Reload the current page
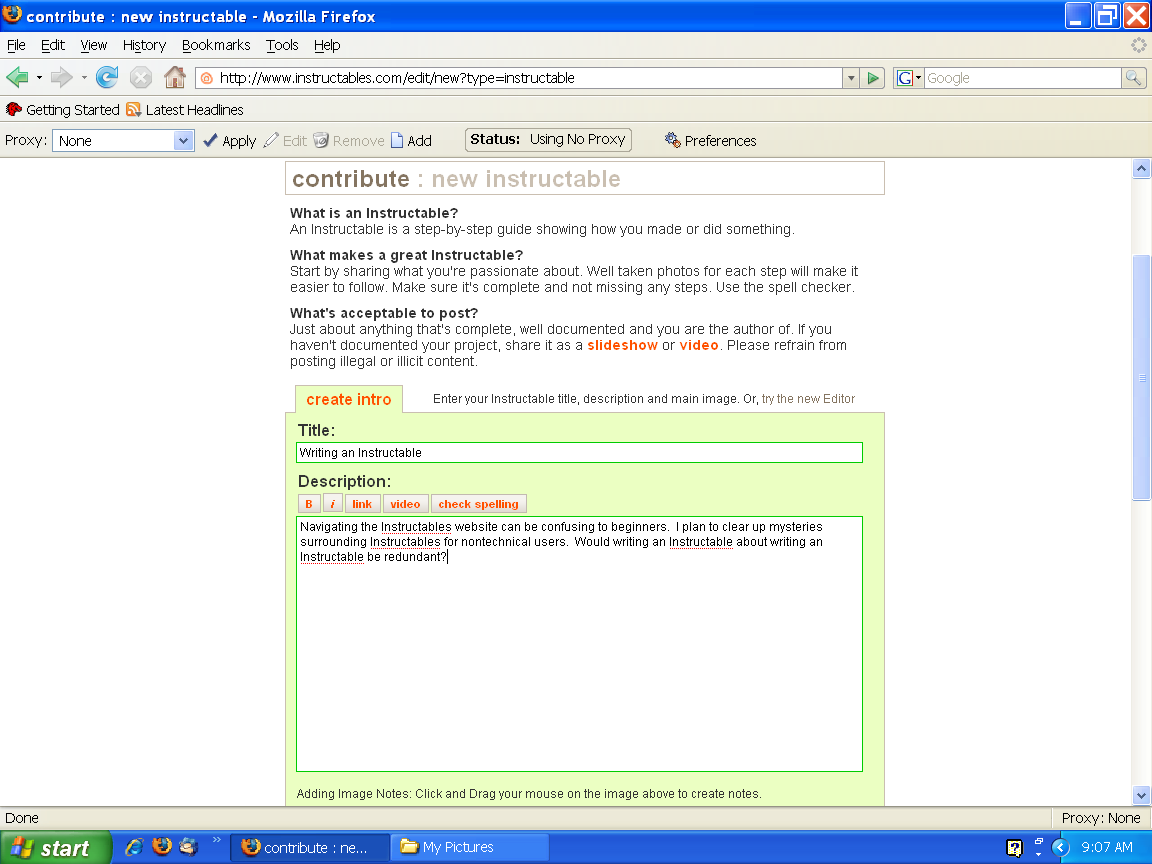The height and width of the screenshot is (864, 1152). point(106,77)
